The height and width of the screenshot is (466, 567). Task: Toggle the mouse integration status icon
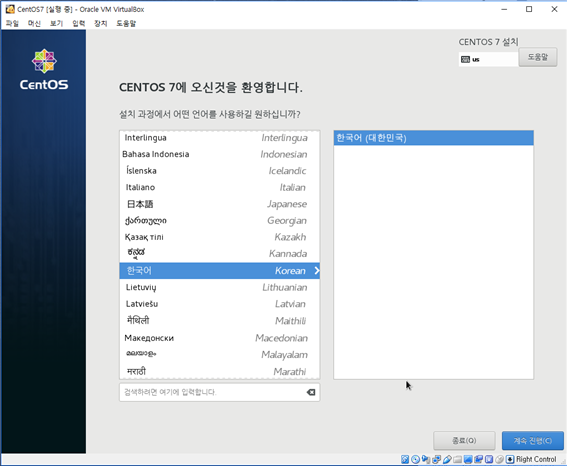[x=499, y=459]
